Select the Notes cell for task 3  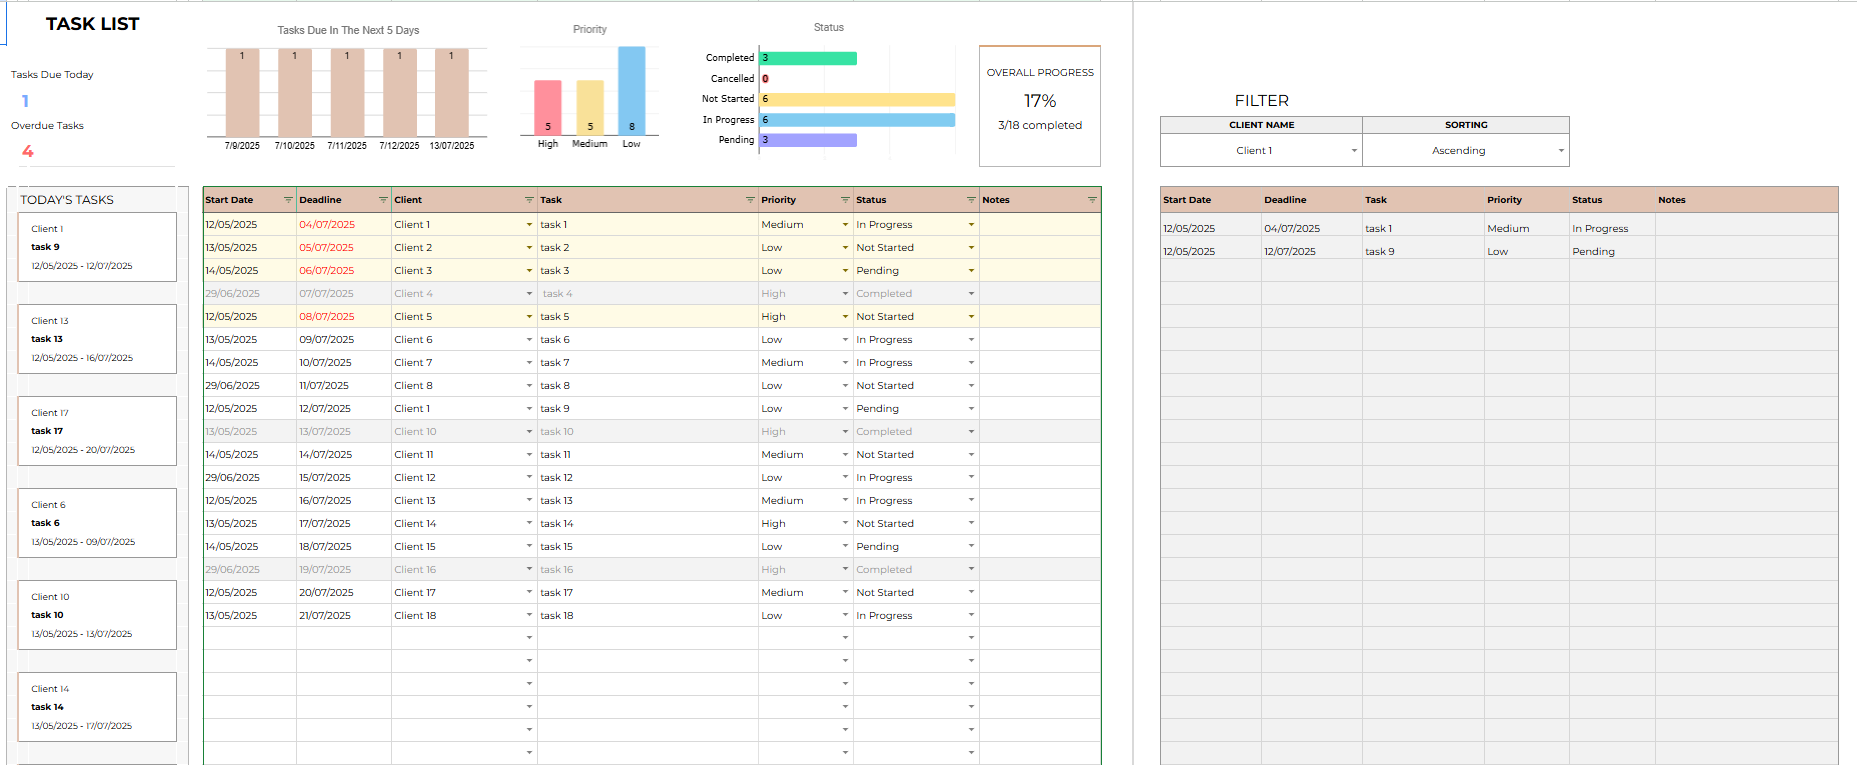1039,271
